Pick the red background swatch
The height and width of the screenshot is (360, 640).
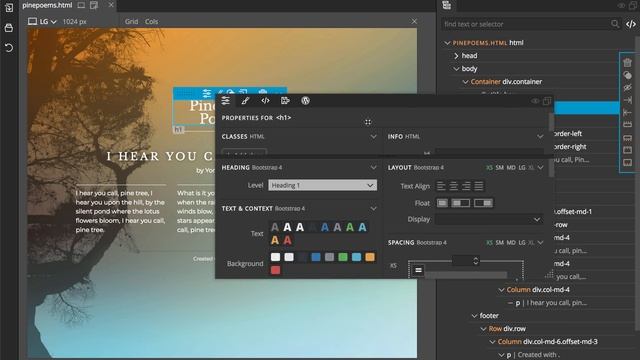[x=276, y=270]
